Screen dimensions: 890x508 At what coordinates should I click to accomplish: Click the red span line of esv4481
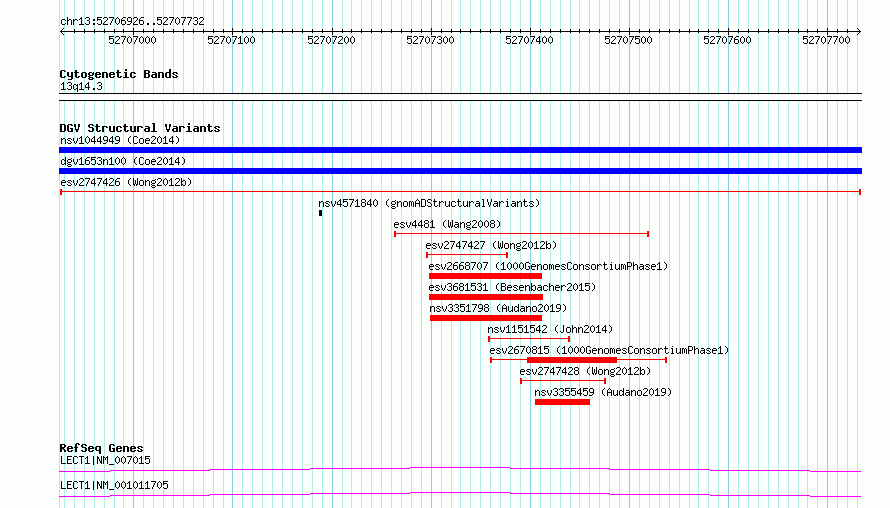coord(522,234)
